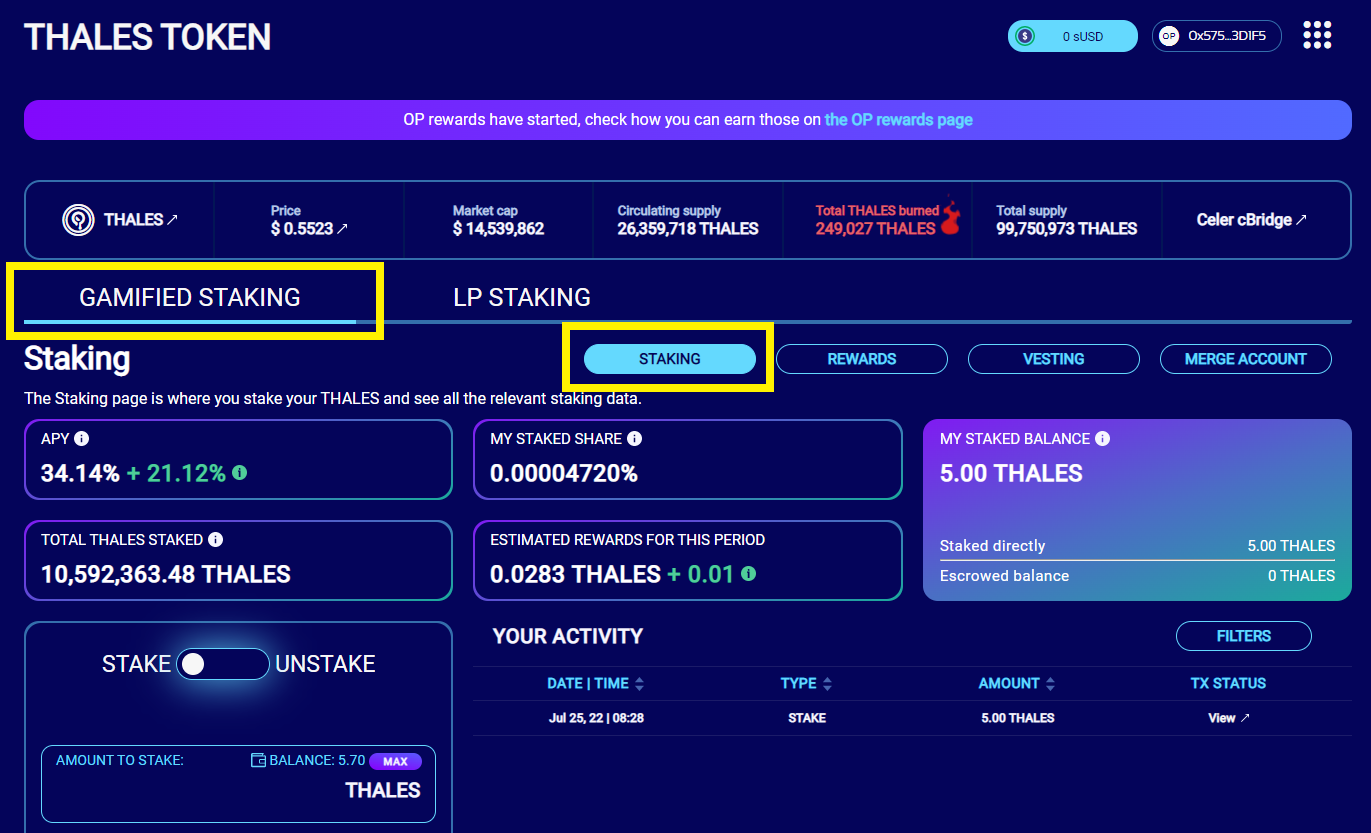Open the Rewards sub-tab
The image size is (1371, 833).
(x=862, y=359)
